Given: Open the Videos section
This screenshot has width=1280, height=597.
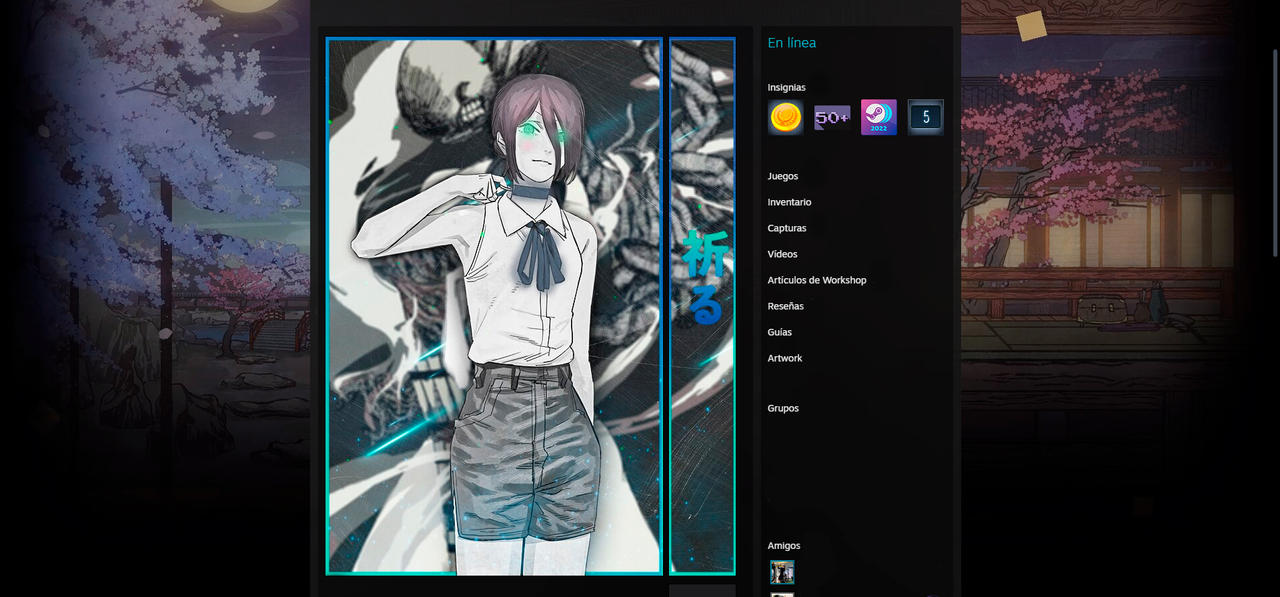Looking at the screenshot, I should [x=783, y=254].
